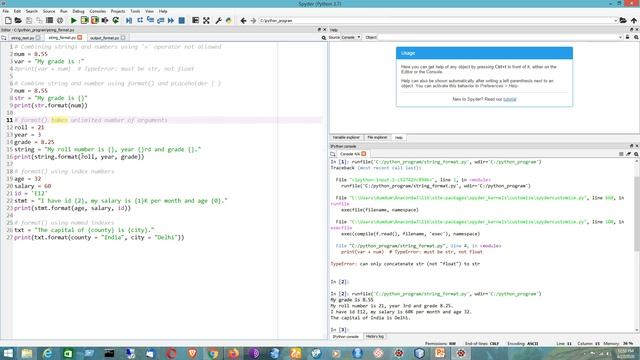The height and width of the screenshot is (360, 640).
Task: Save the current file
Action: coord(29,20)
